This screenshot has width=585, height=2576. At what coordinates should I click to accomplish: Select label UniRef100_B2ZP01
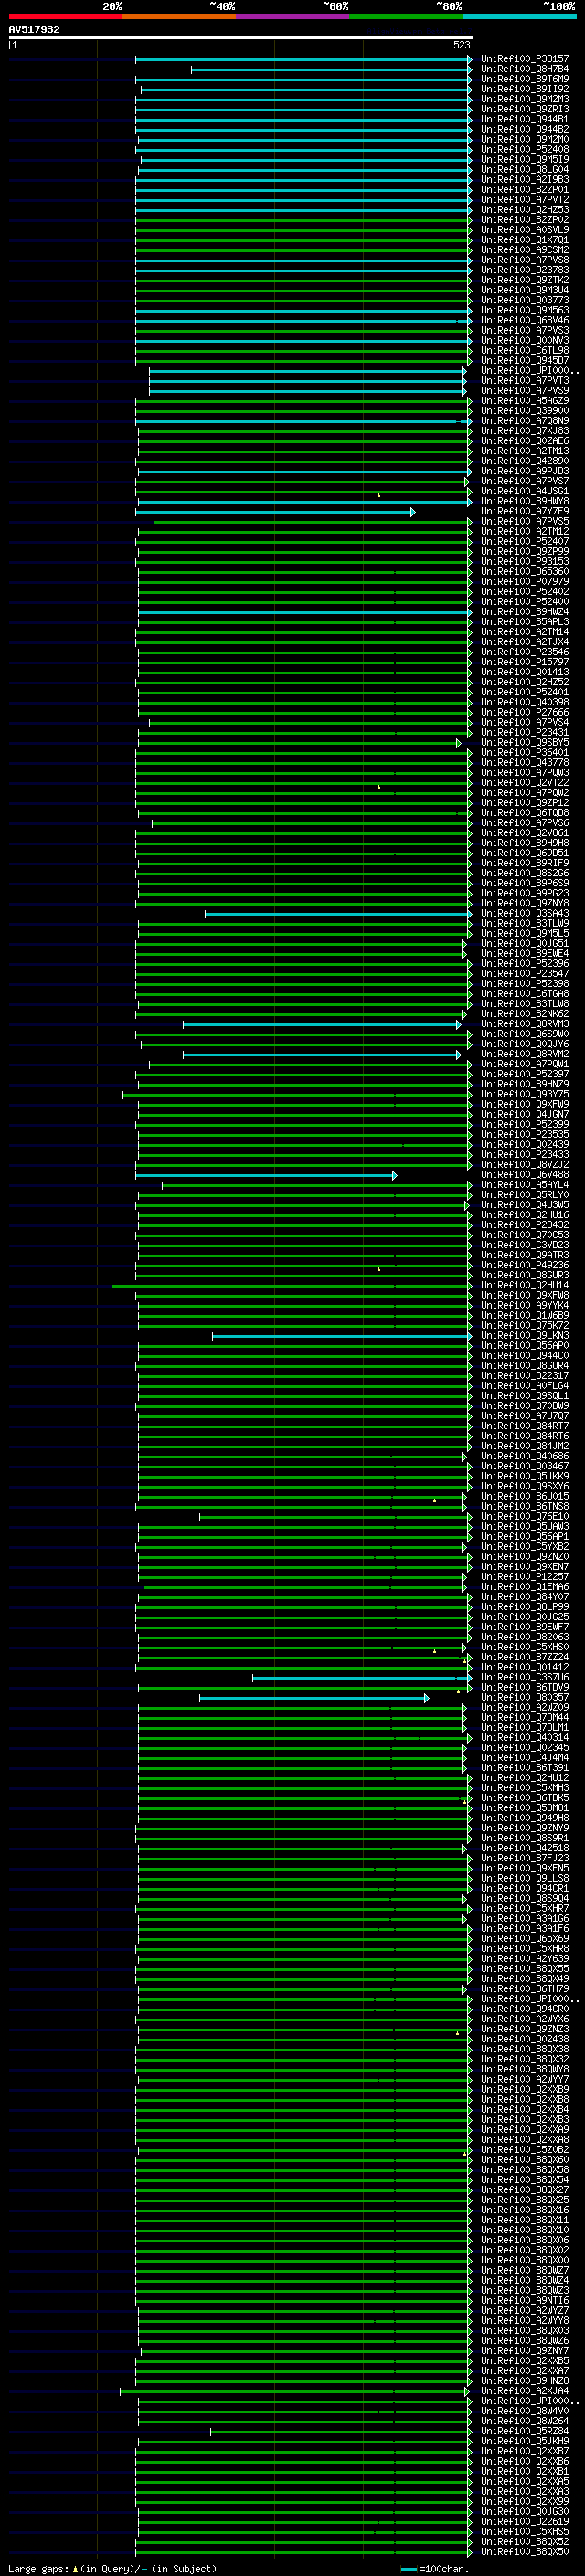tap(524, 189)
